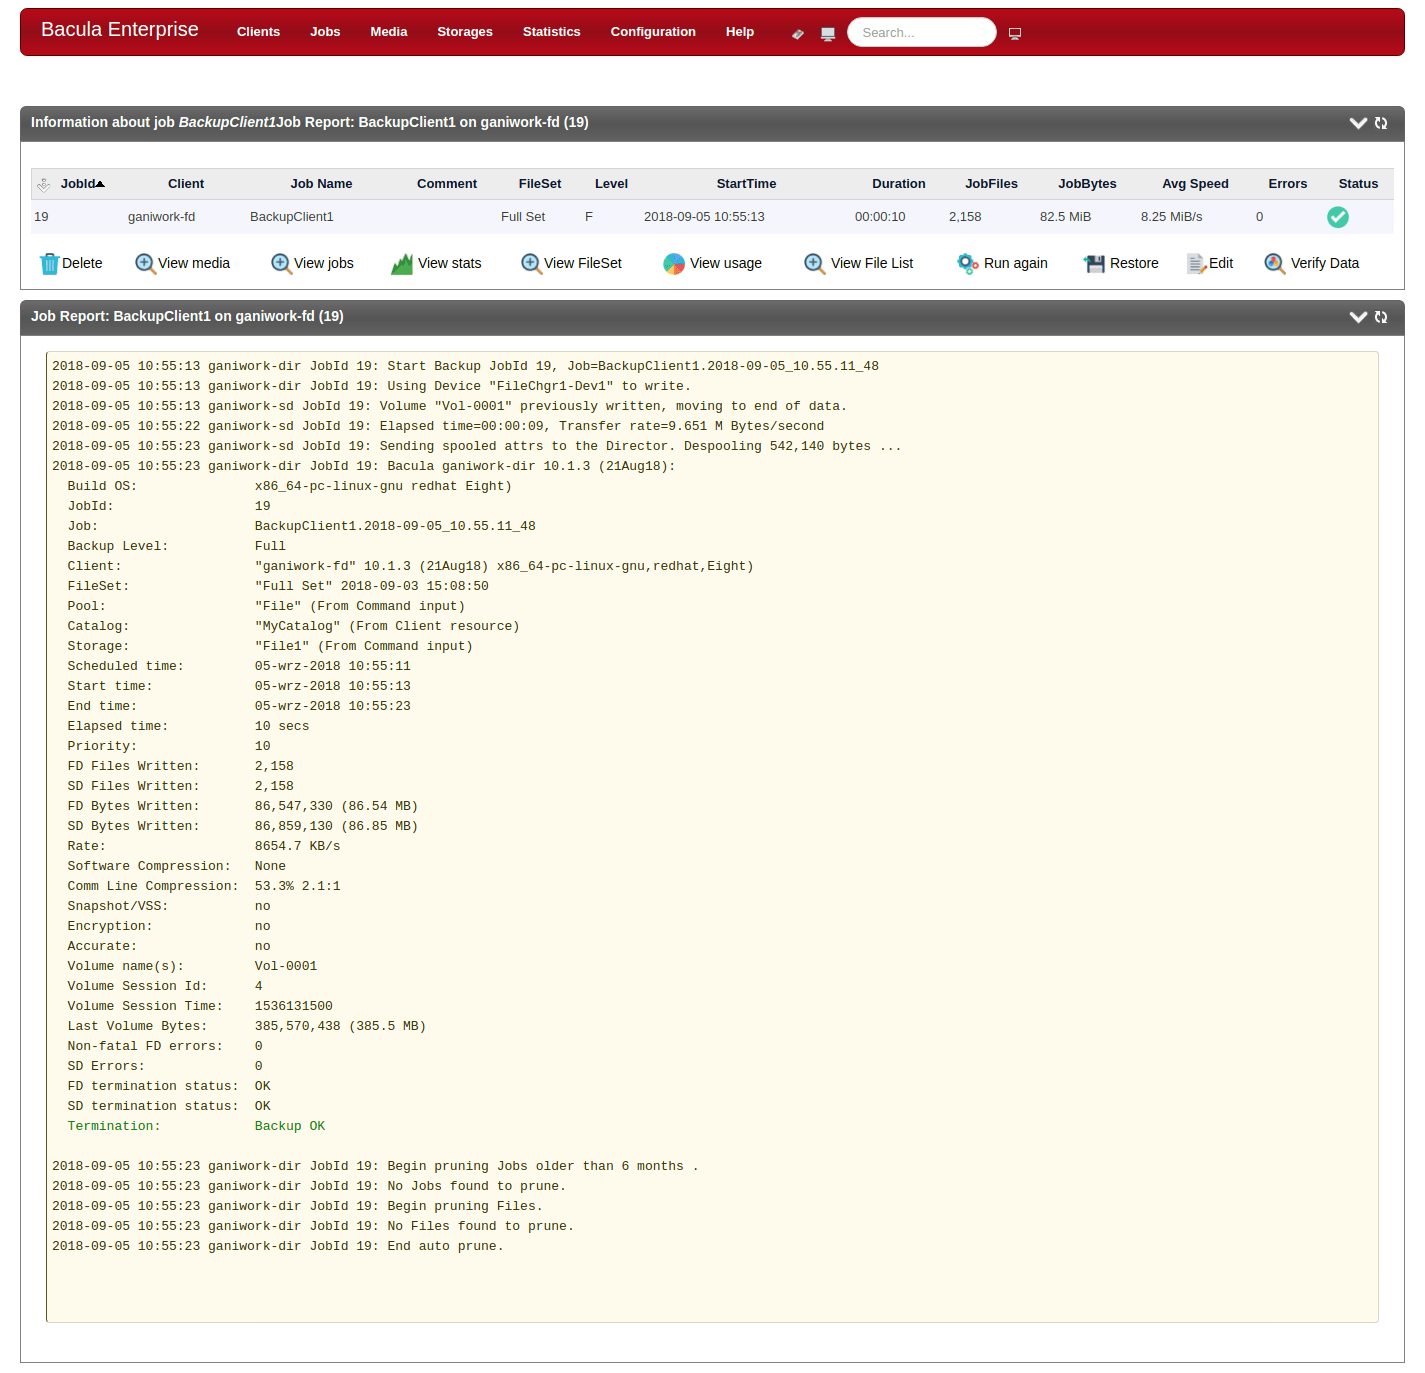The height and width of the screenshot is (1373, 1425).
Task: Click the green checkmark job status icon
Action: pyautogui.click(x=1337, y=217)
